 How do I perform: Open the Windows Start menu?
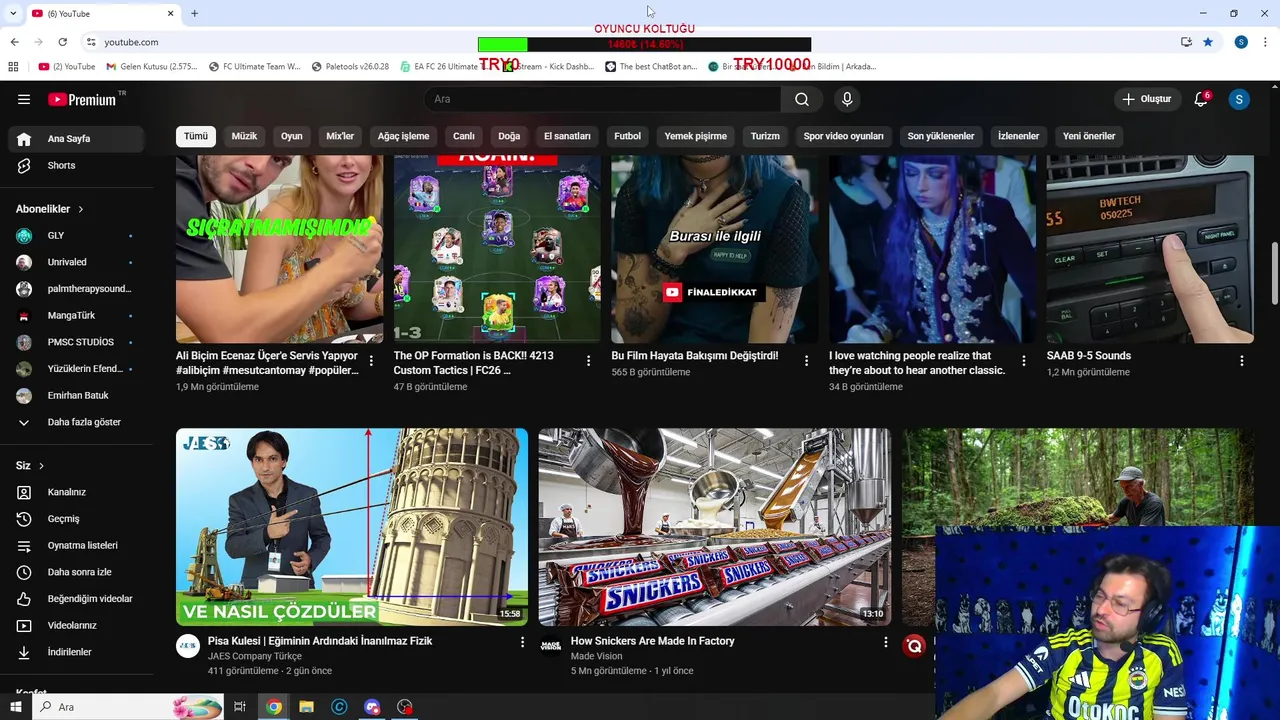(x=15, y=707)
